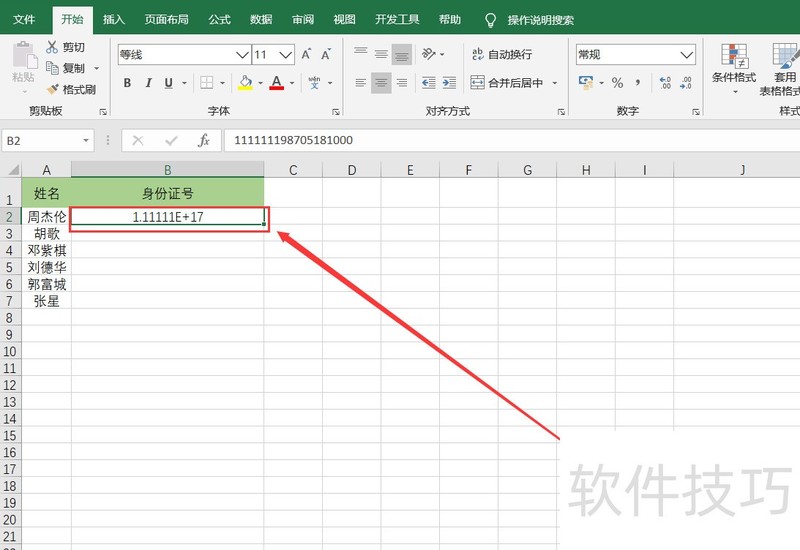Apply Percent Style to the cell

pos(617,83)
